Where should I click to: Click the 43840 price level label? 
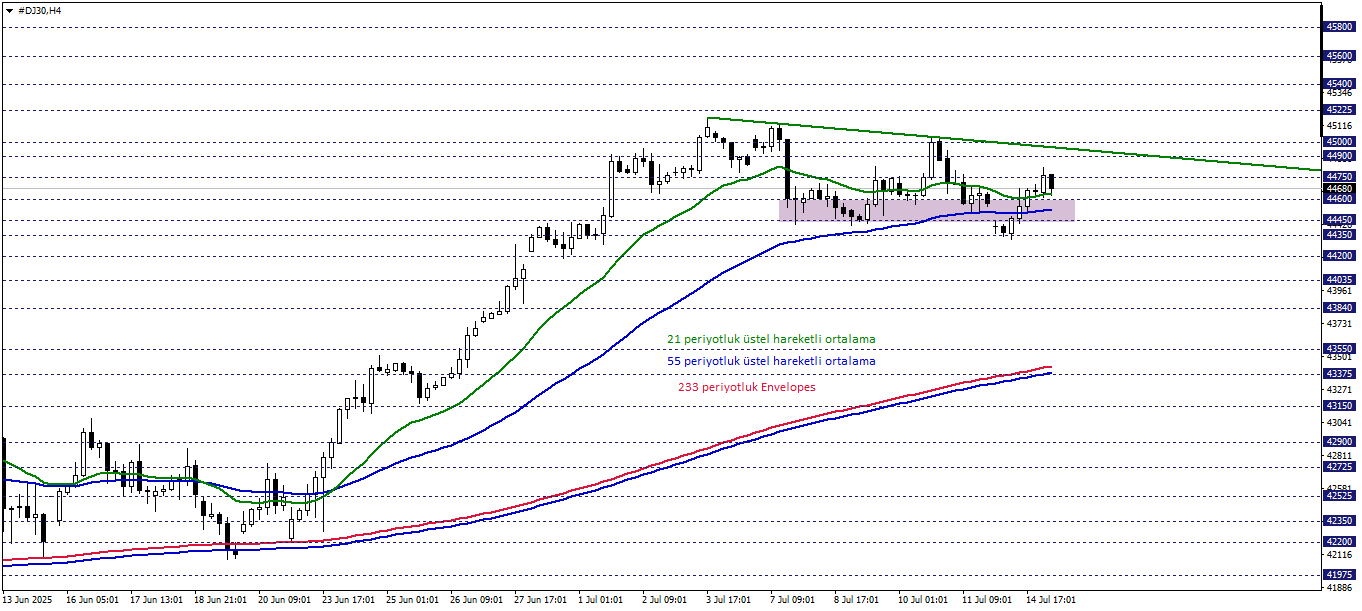[1339, 308]
